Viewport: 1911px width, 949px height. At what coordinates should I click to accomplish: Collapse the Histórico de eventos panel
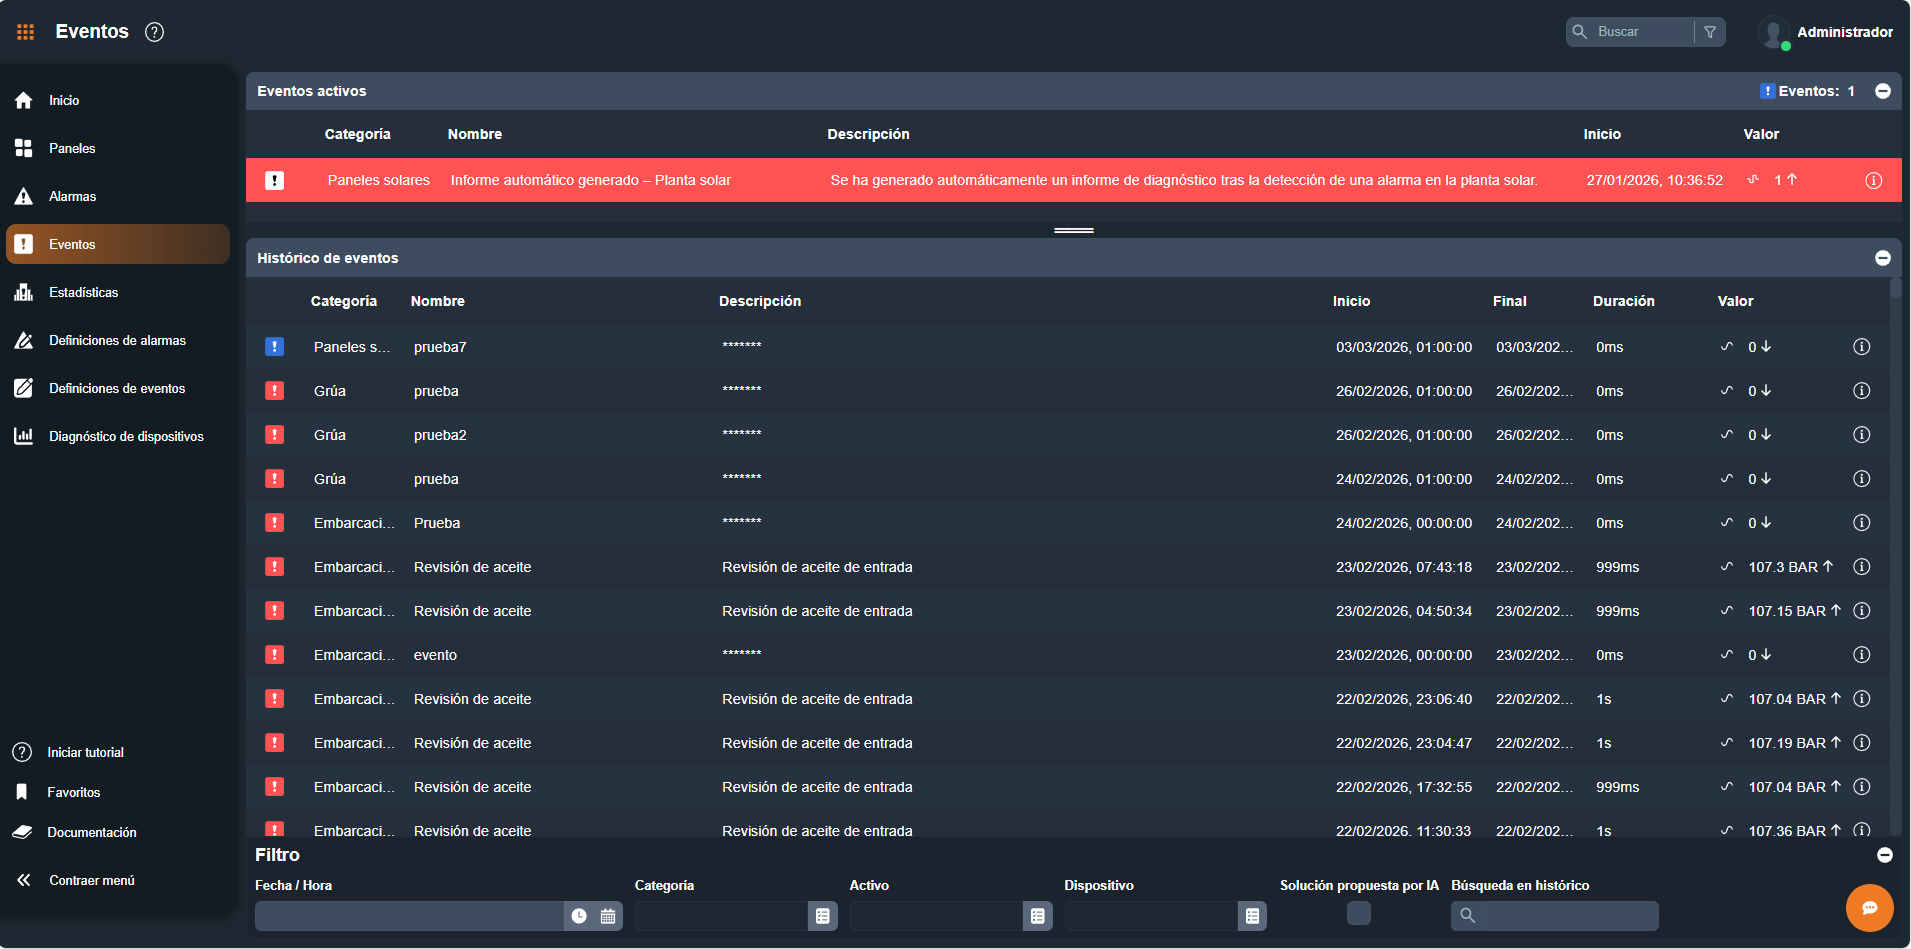[x=1883, y=258]
